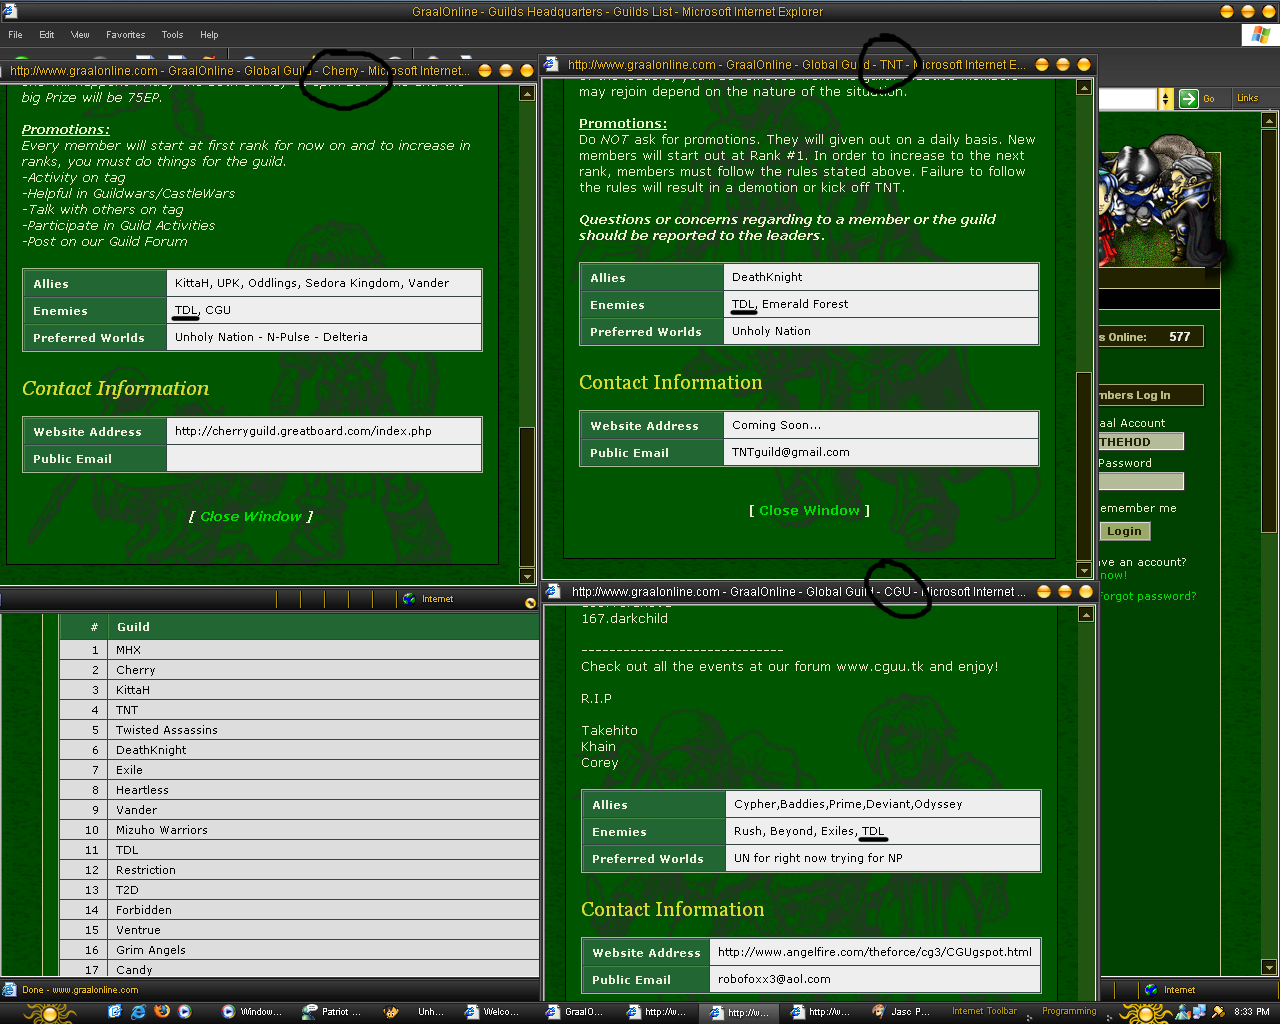The image size is (1280, 1024).
Task: Click the scroll up arrow in the CGU window
Action: click(x=1086, y=614)
